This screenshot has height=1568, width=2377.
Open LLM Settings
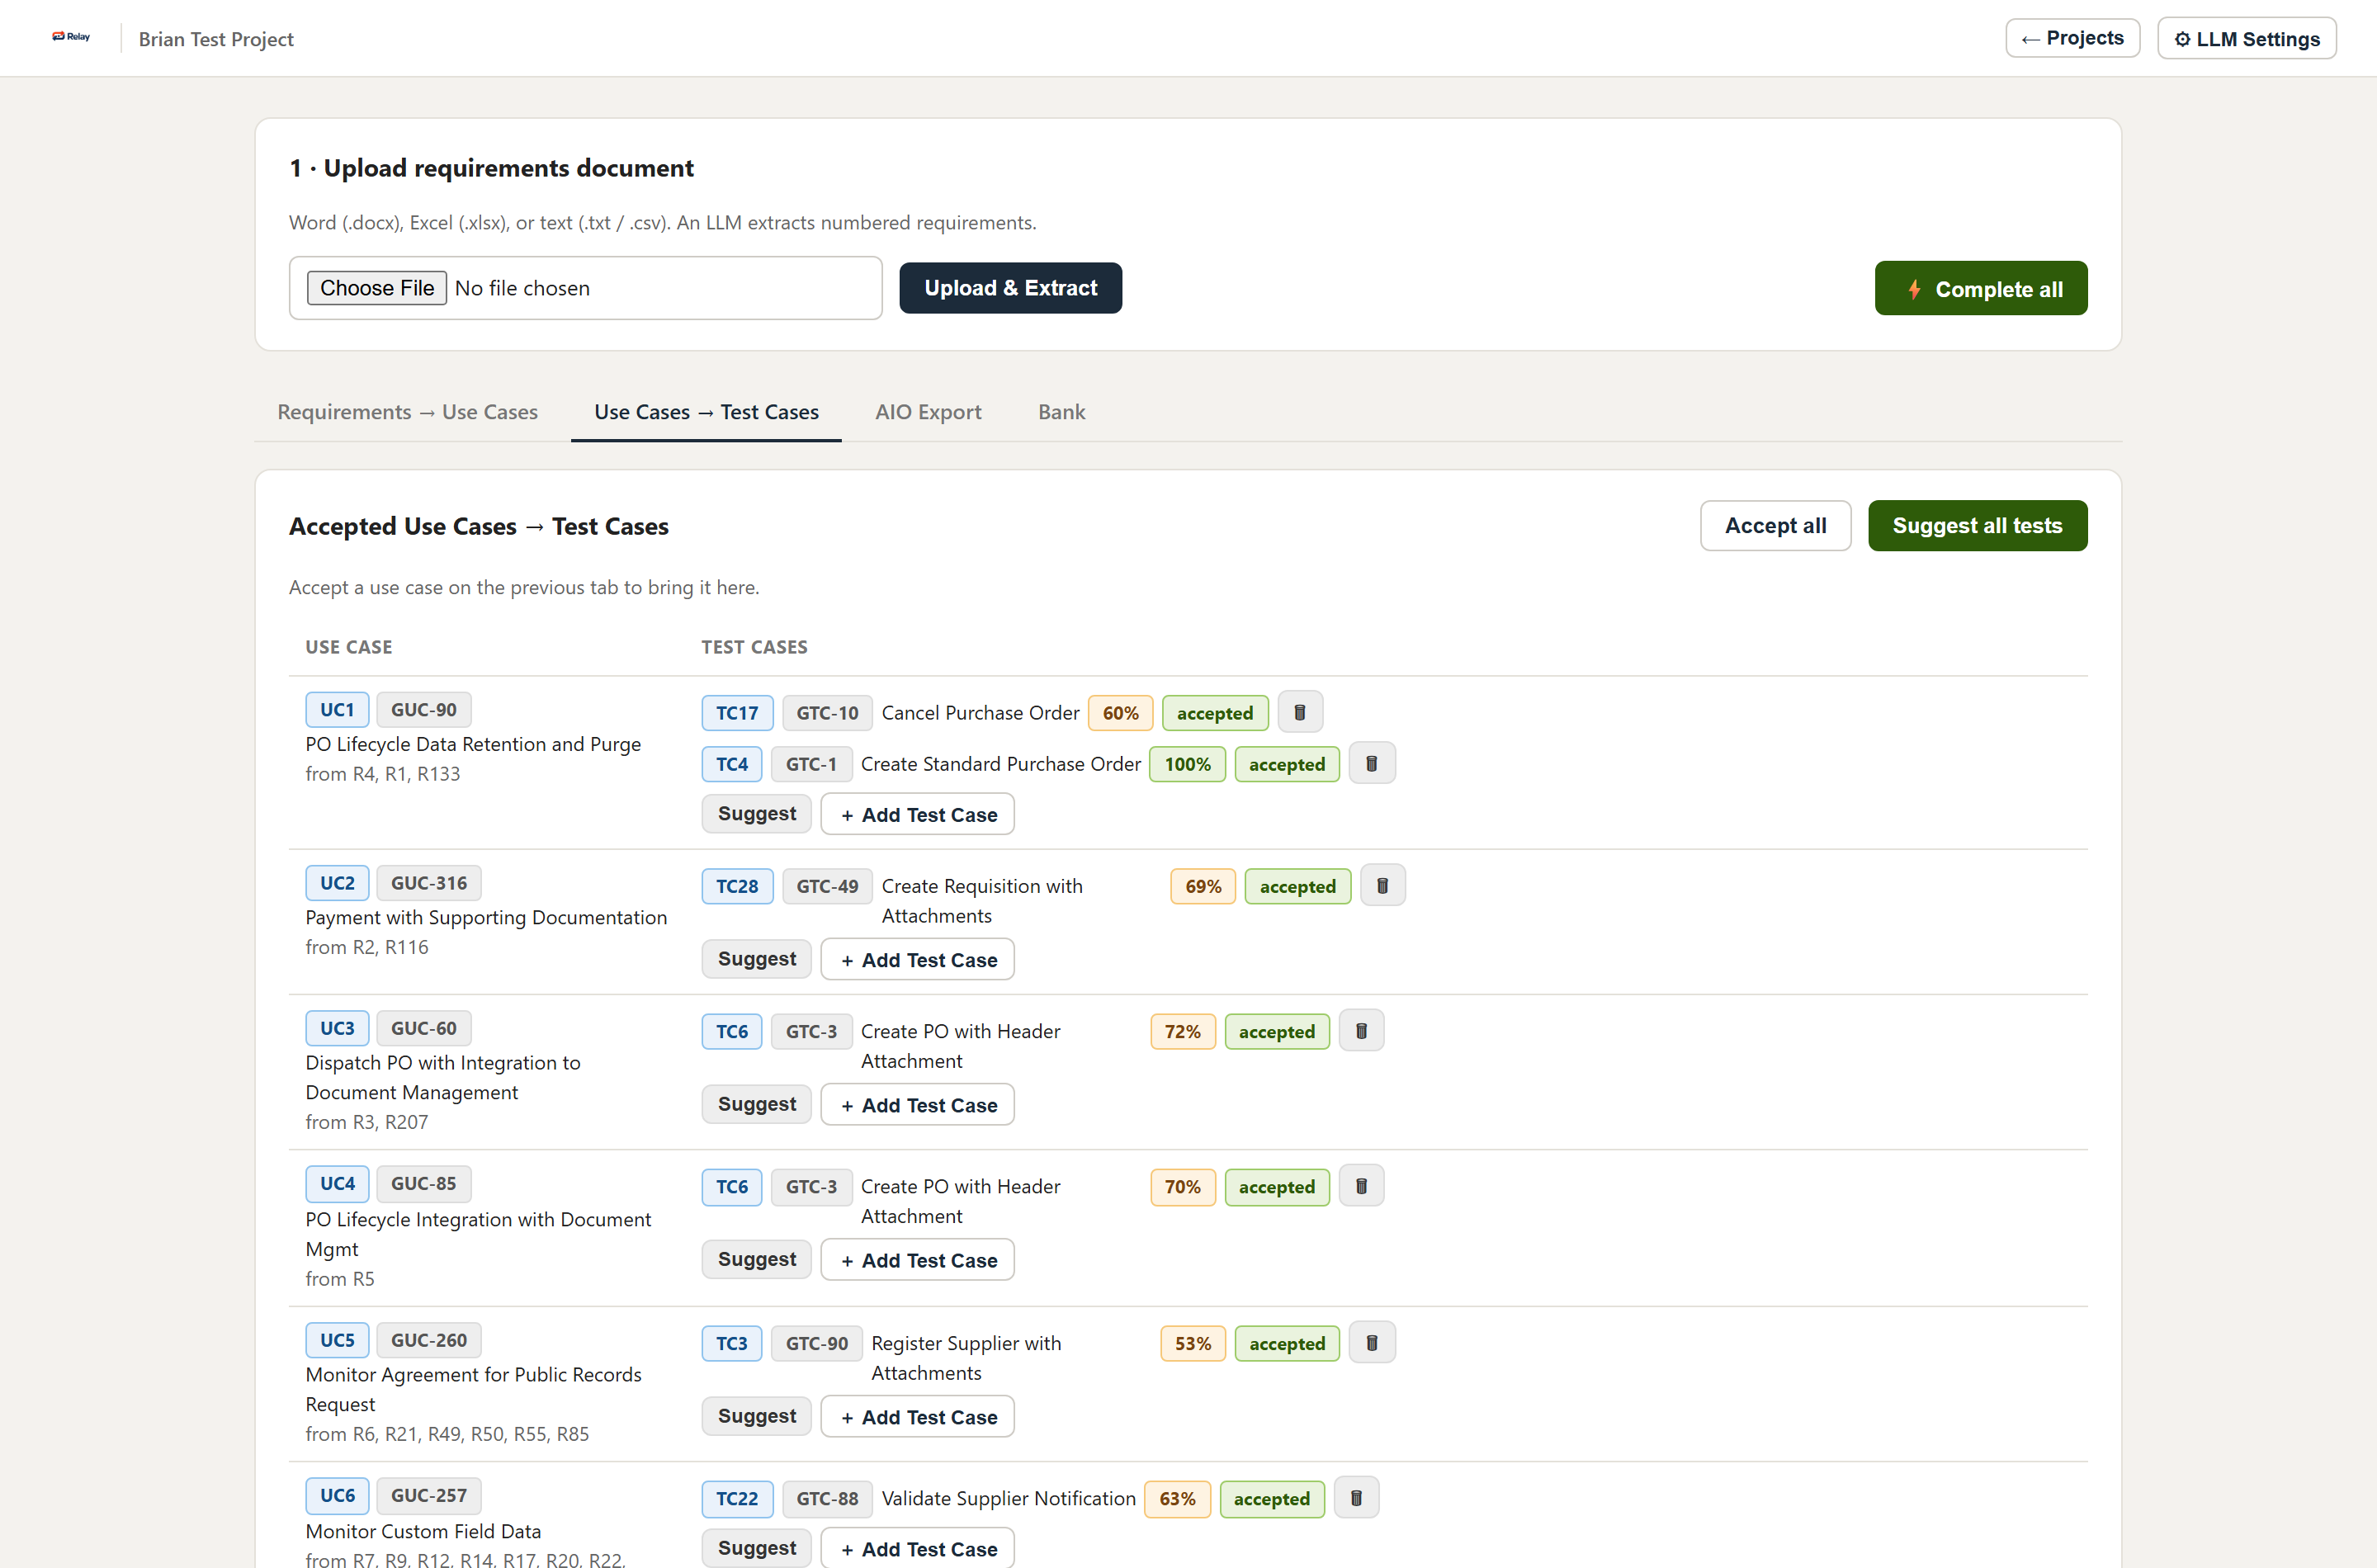[x=2246, y=38]
